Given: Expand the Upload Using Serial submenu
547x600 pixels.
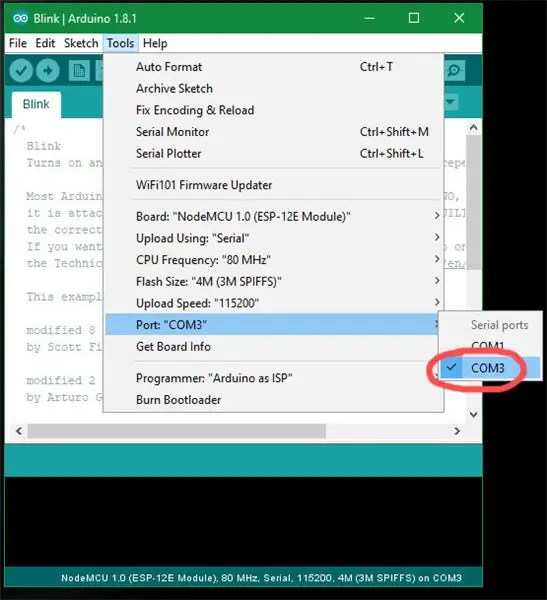Looking at the screenshot, I should [x=273, y=238].
